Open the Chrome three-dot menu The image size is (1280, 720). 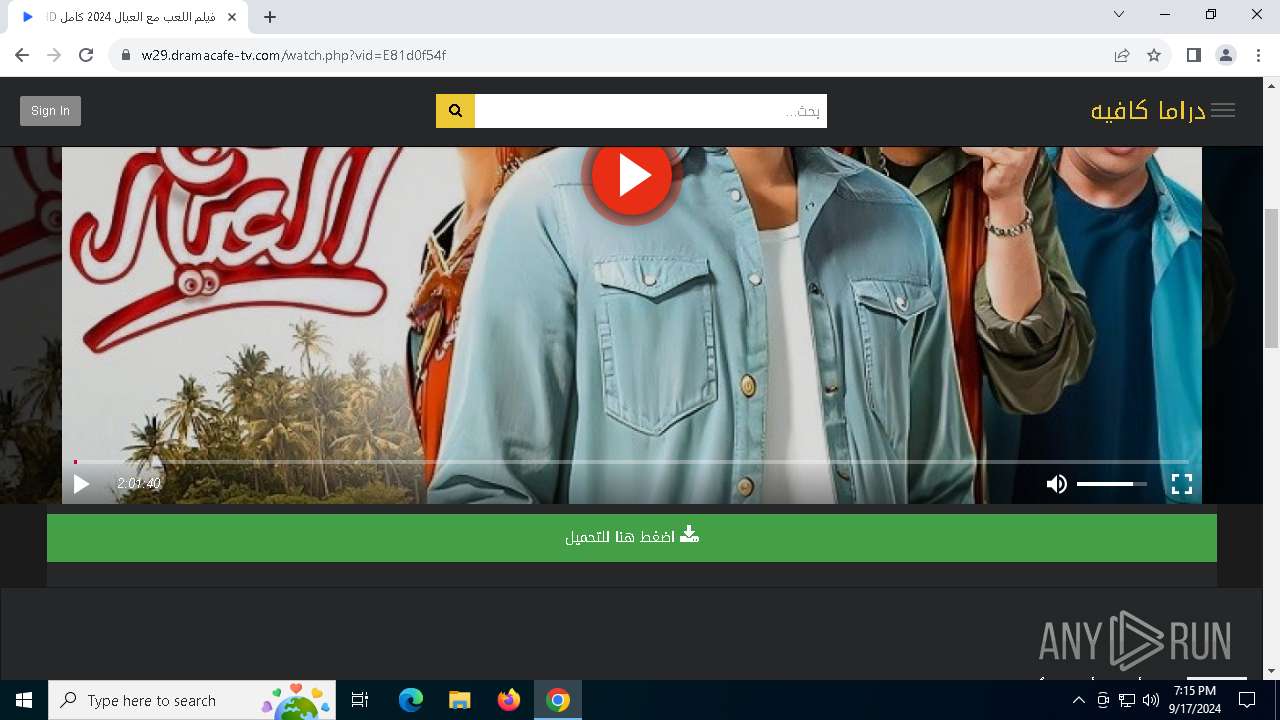coord(1258,55)
